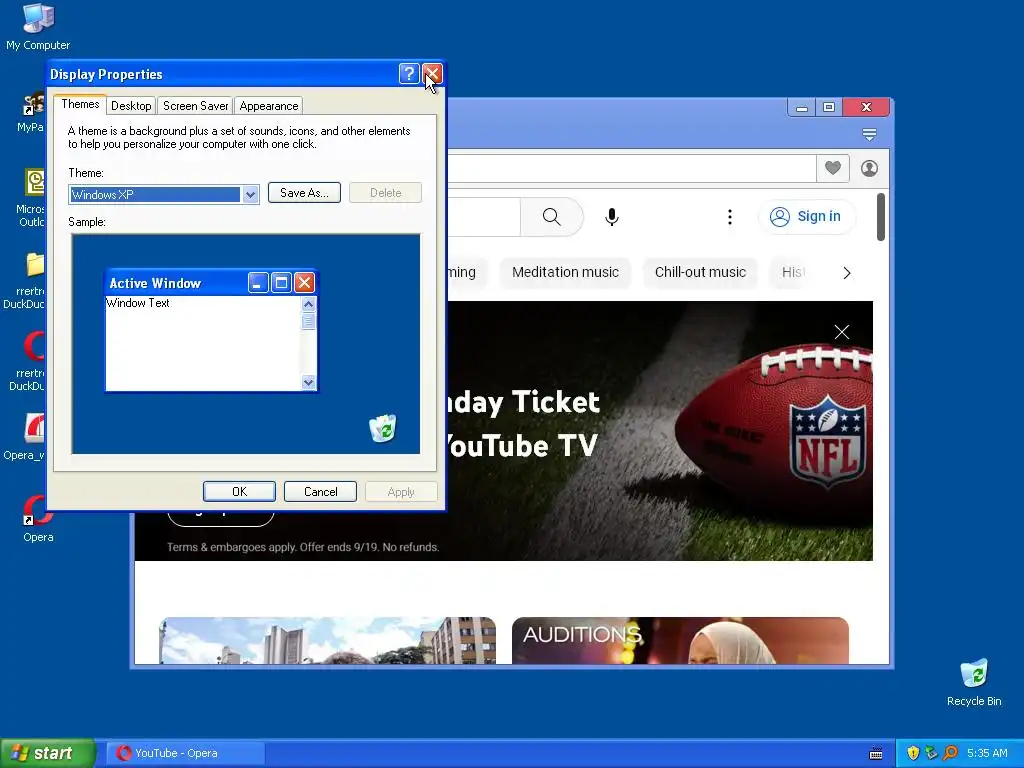Click the security shield tray icon
Viewport: 1024px width, 768px height.
pos(913,753)
